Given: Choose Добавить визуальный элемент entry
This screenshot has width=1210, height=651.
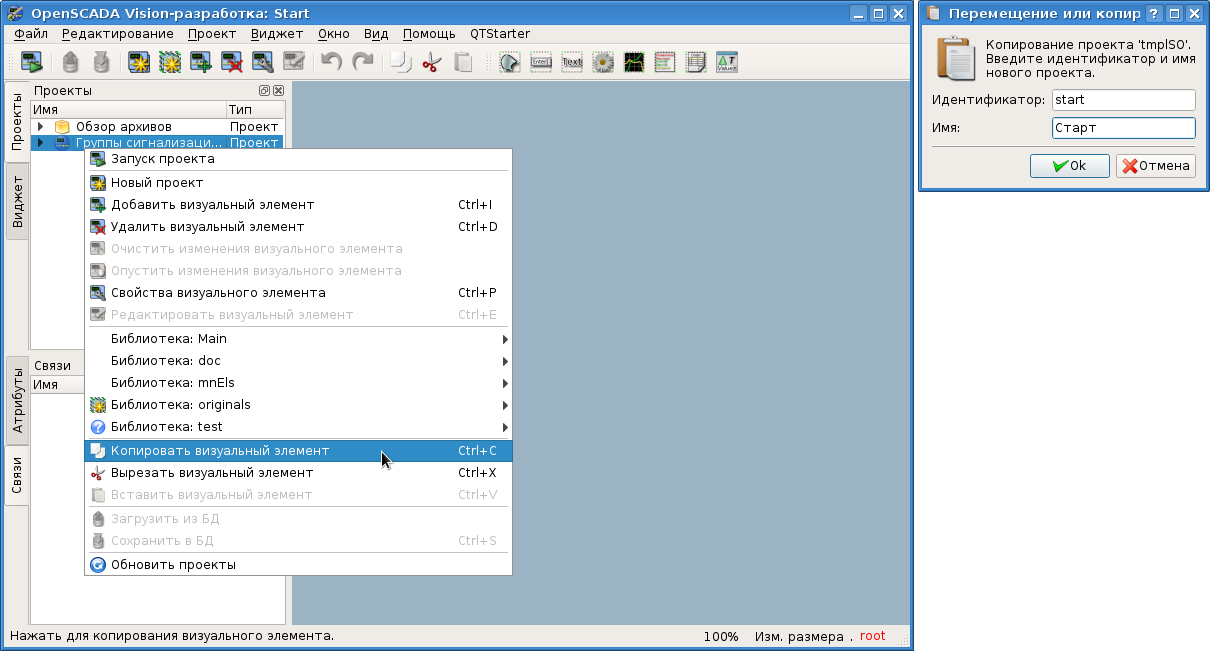Looking at the screenshot, I should click(x=298, y=204).
